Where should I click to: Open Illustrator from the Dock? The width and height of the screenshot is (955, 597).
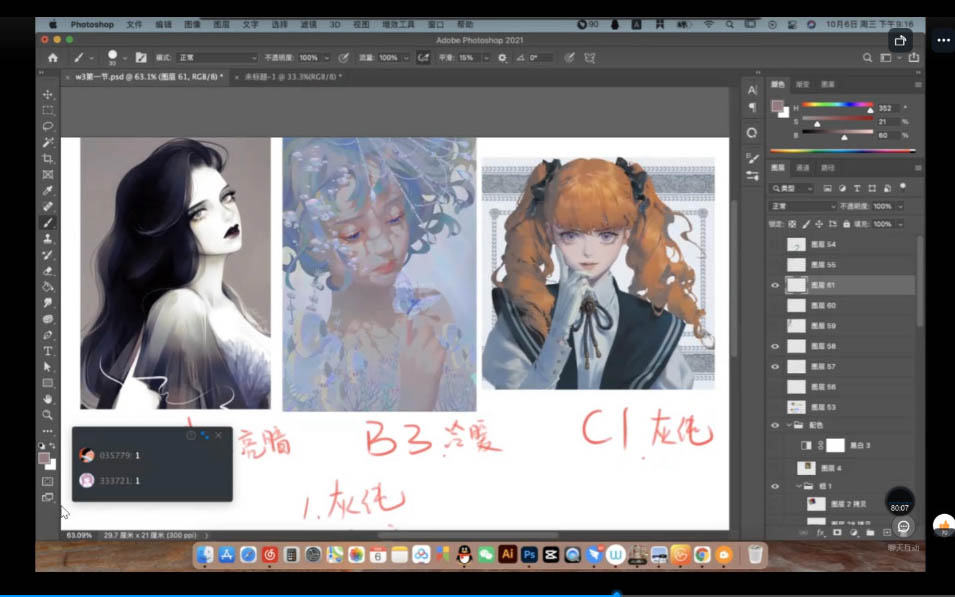click(507, 554)
